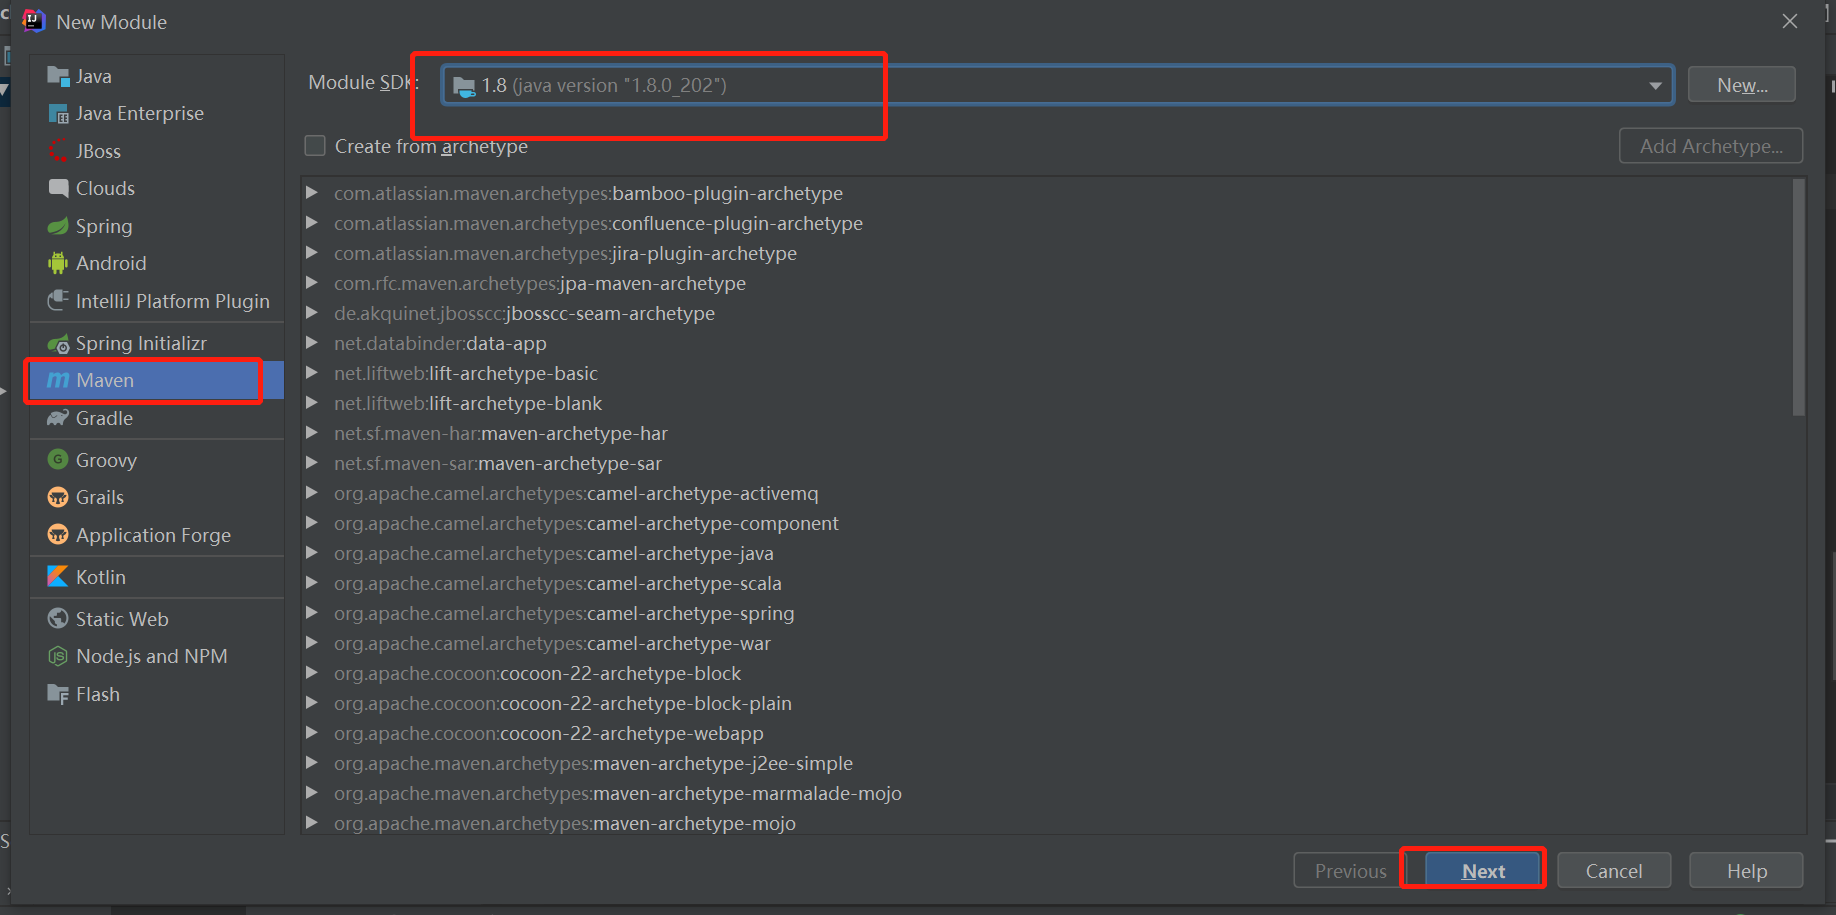Select camel-archetype-component row
The height and width of the screenshot is (915, 1836).
[x=1046, y=523]
